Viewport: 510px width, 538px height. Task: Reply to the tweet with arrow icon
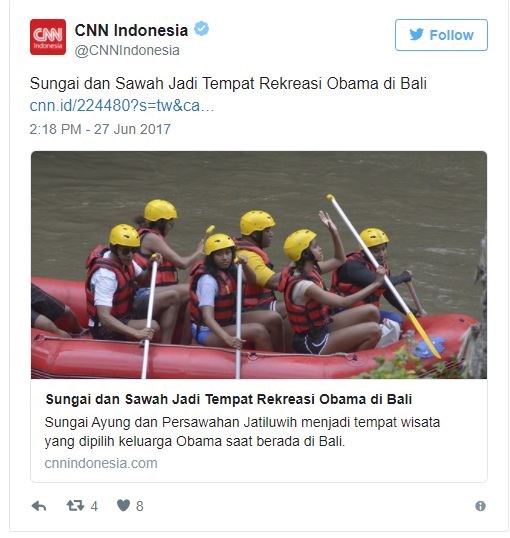[39, 506]
